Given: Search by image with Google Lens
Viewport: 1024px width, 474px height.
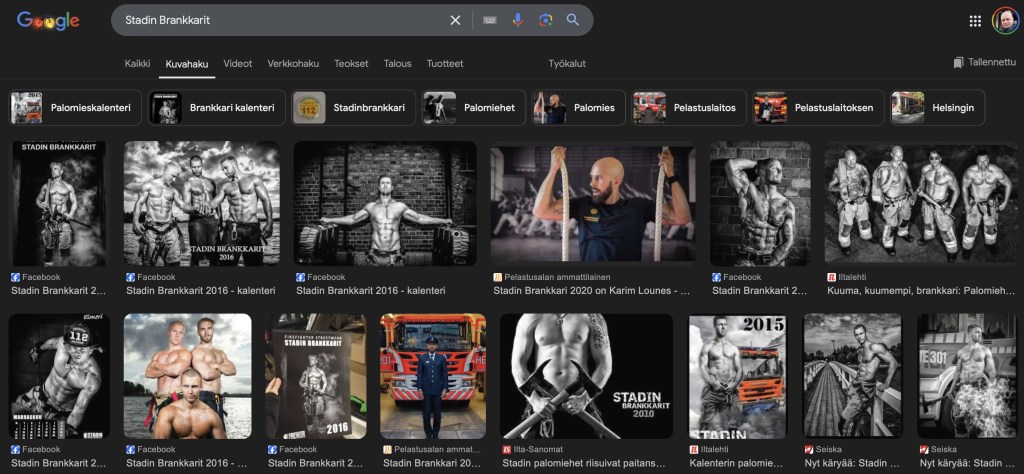Looking at the screenshot, I should pos(545,20).
